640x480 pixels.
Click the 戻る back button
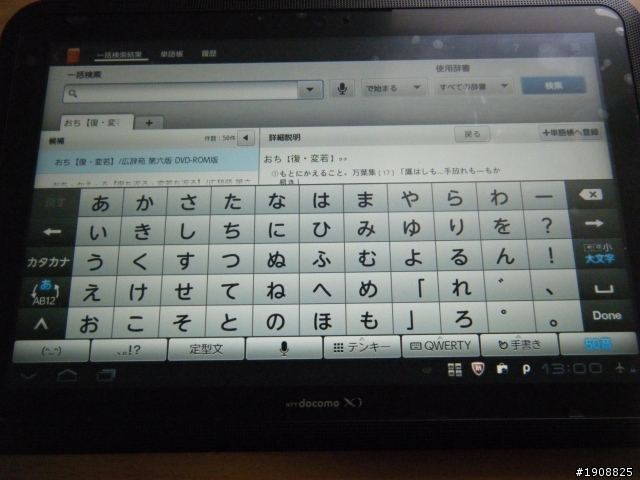[x=472, y=134]
